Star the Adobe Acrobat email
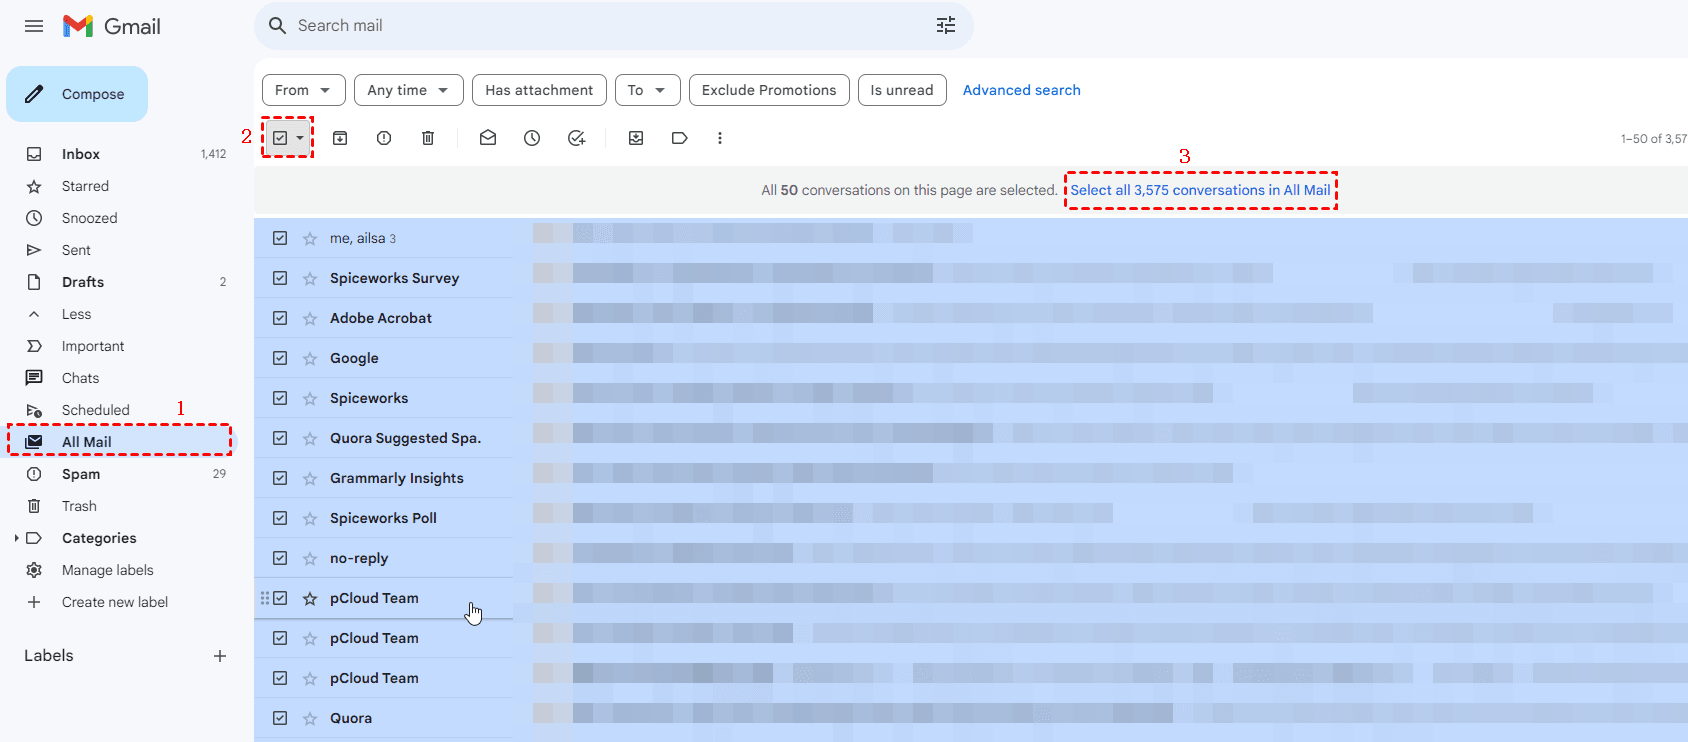 [310, 318]
